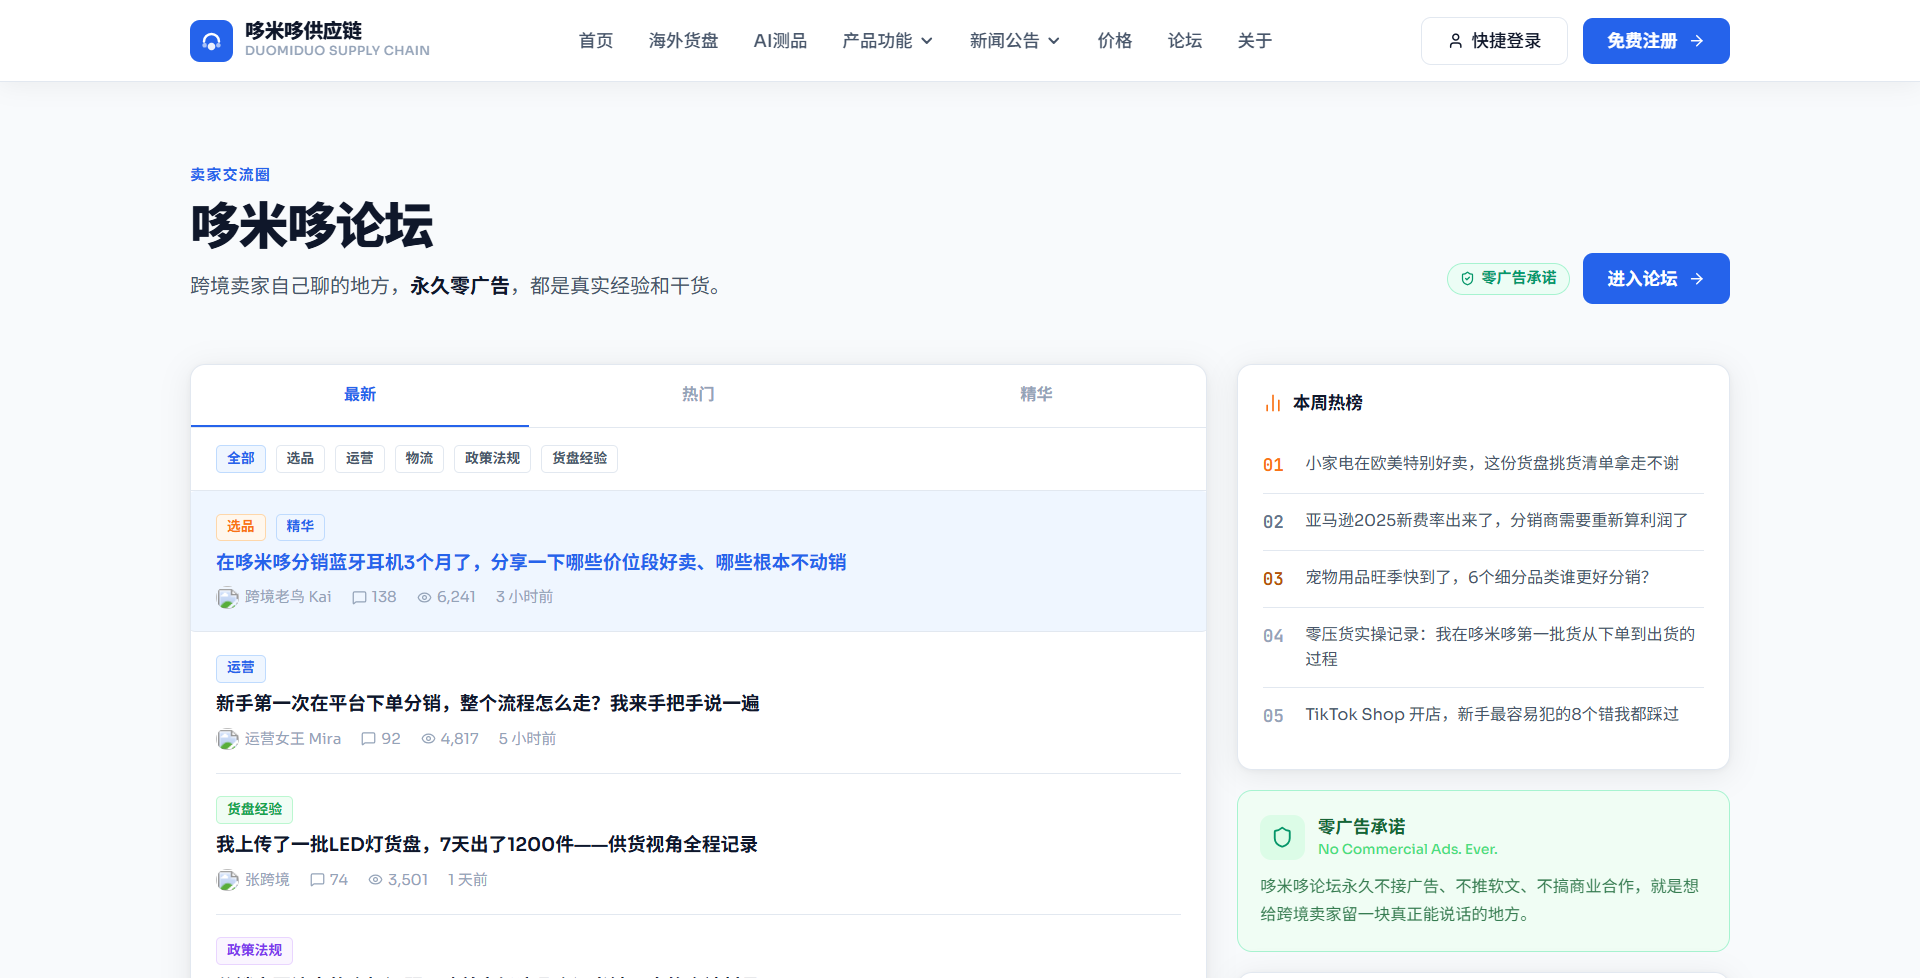Click the comment icon showing 74 replies
This screenshot has height=978, width=1920.
click(317, 880)
